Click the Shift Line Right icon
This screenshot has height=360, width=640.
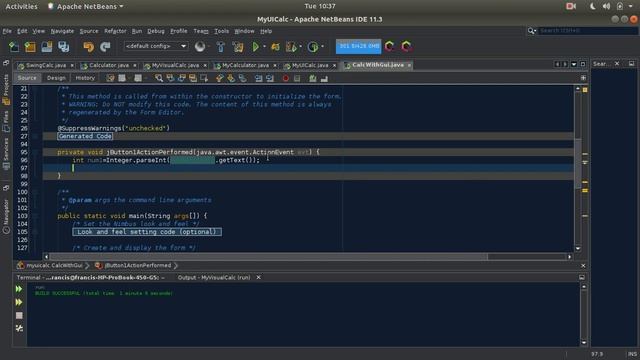click(270, 78)
